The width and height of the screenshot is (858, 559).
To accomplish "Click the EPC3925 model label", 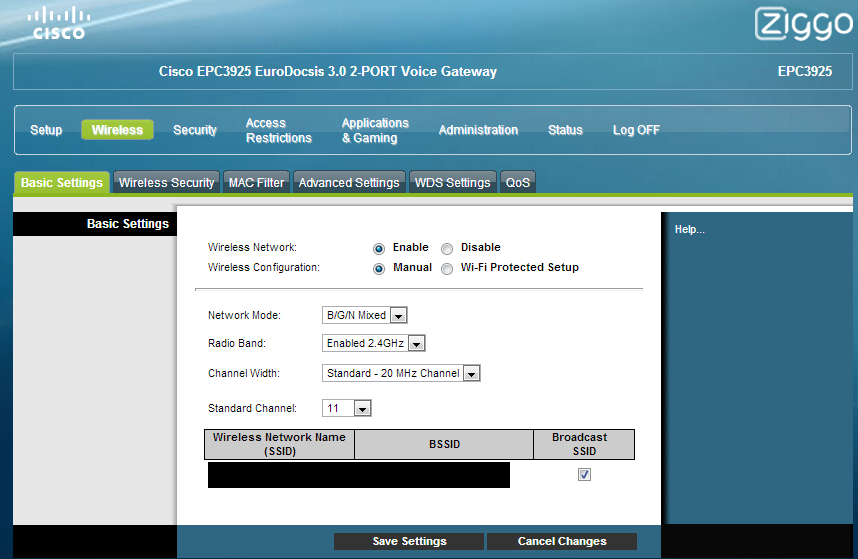I will coord(805,72).
